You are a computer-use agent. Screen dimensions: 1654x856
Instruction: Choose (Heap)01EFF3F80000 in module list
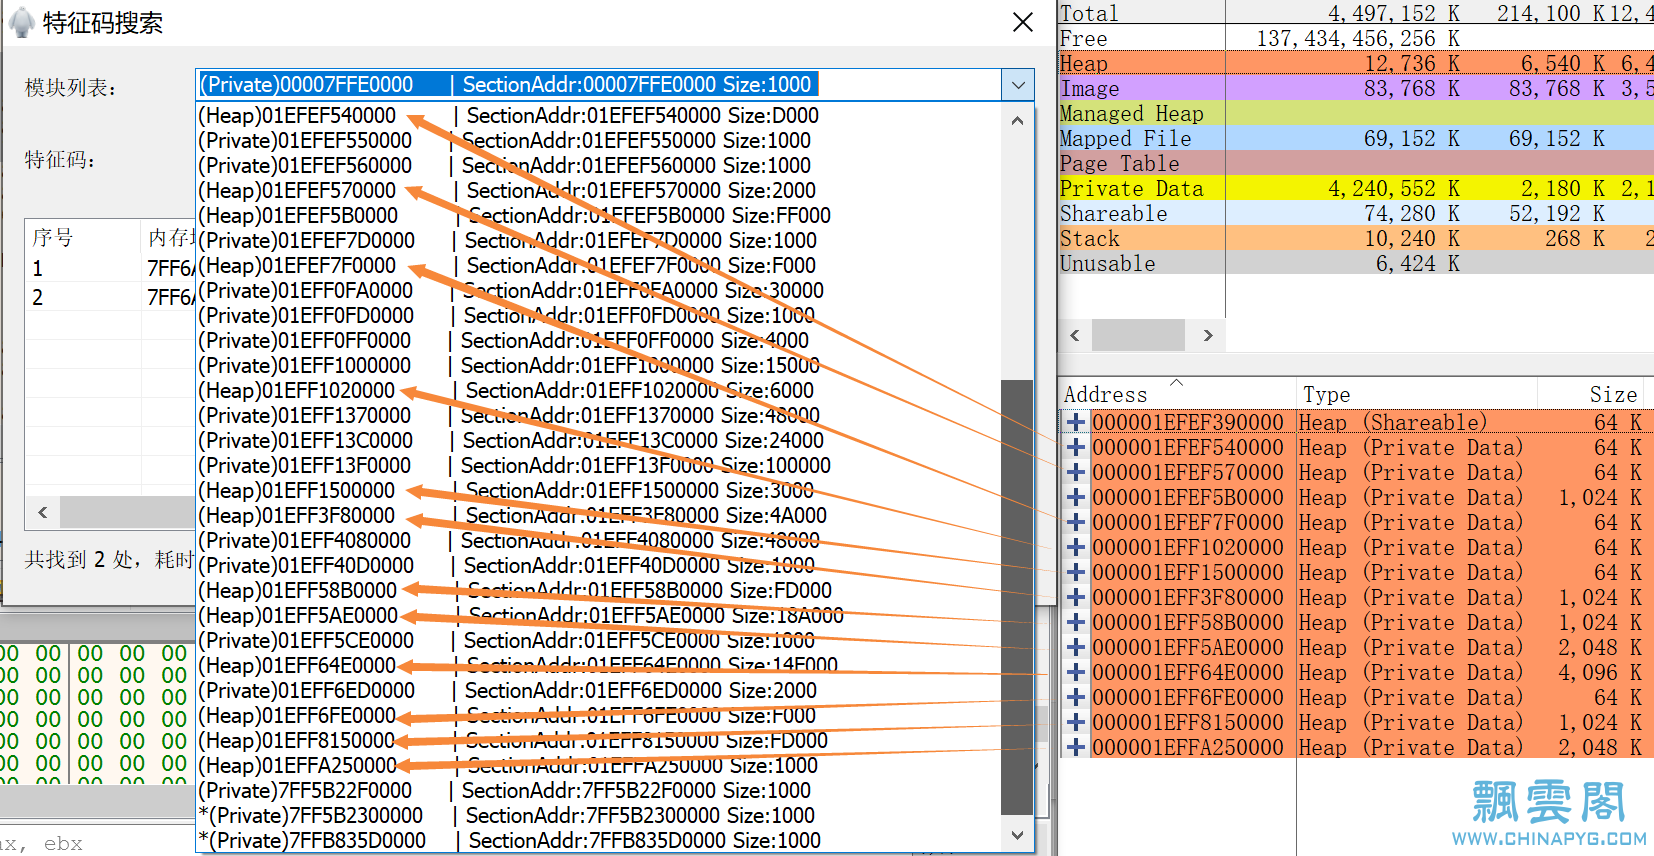click(598, 515)
